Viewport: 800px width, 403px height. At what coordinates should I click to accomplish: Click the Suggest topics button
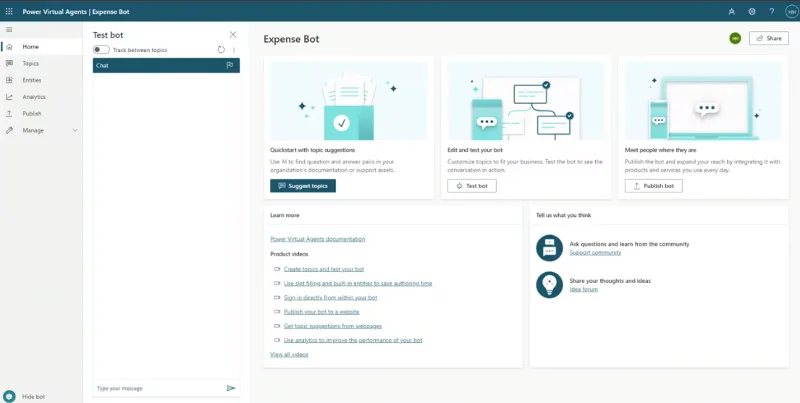303,186
